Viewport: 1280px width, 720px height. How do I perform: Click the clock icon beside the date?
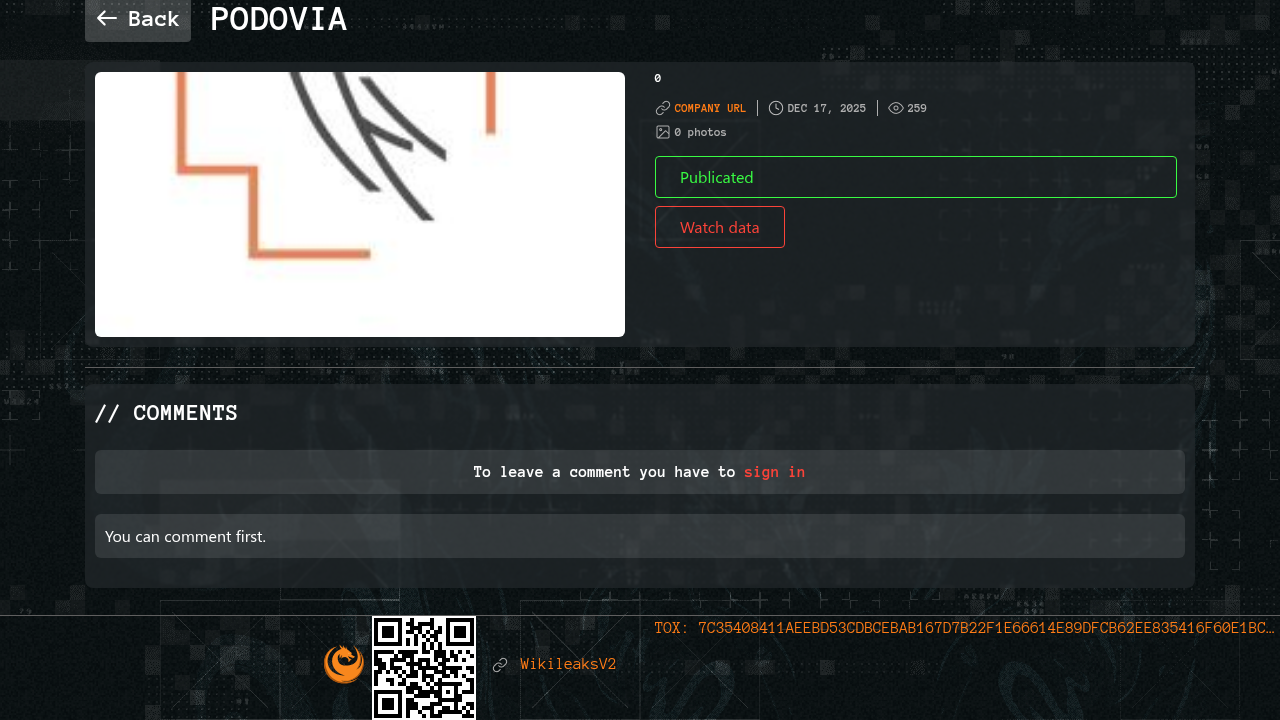(x=776, y=108)
